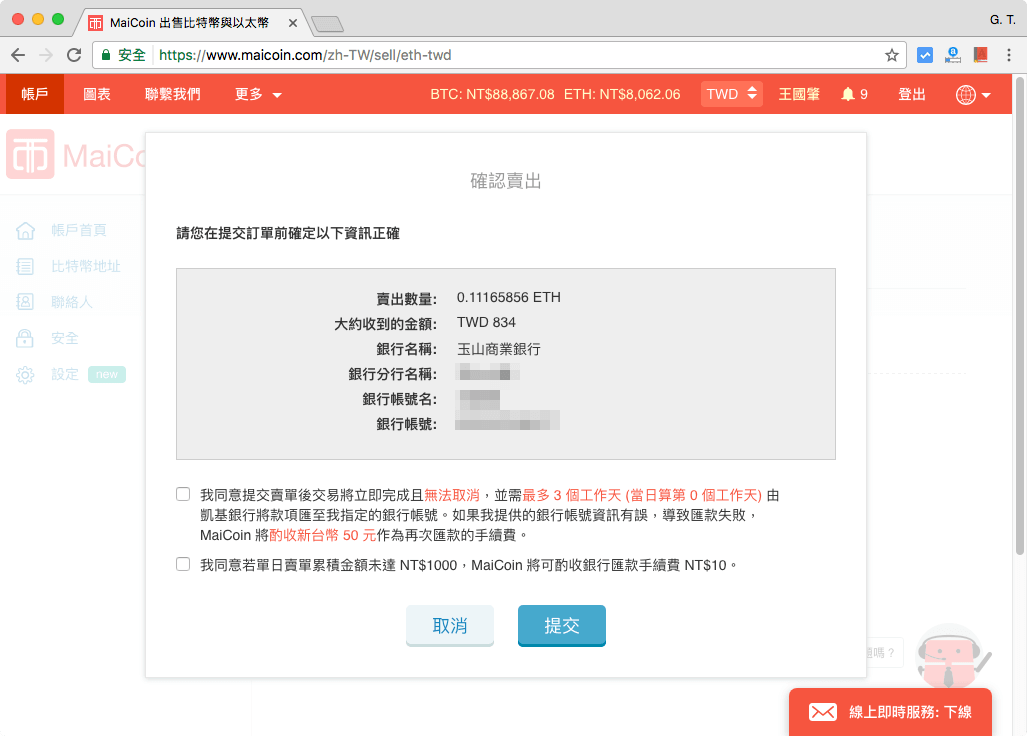1027x736 pixels.
Task: Click the 聯絡人 contacts icon
Action: click(x=26, y=301)
